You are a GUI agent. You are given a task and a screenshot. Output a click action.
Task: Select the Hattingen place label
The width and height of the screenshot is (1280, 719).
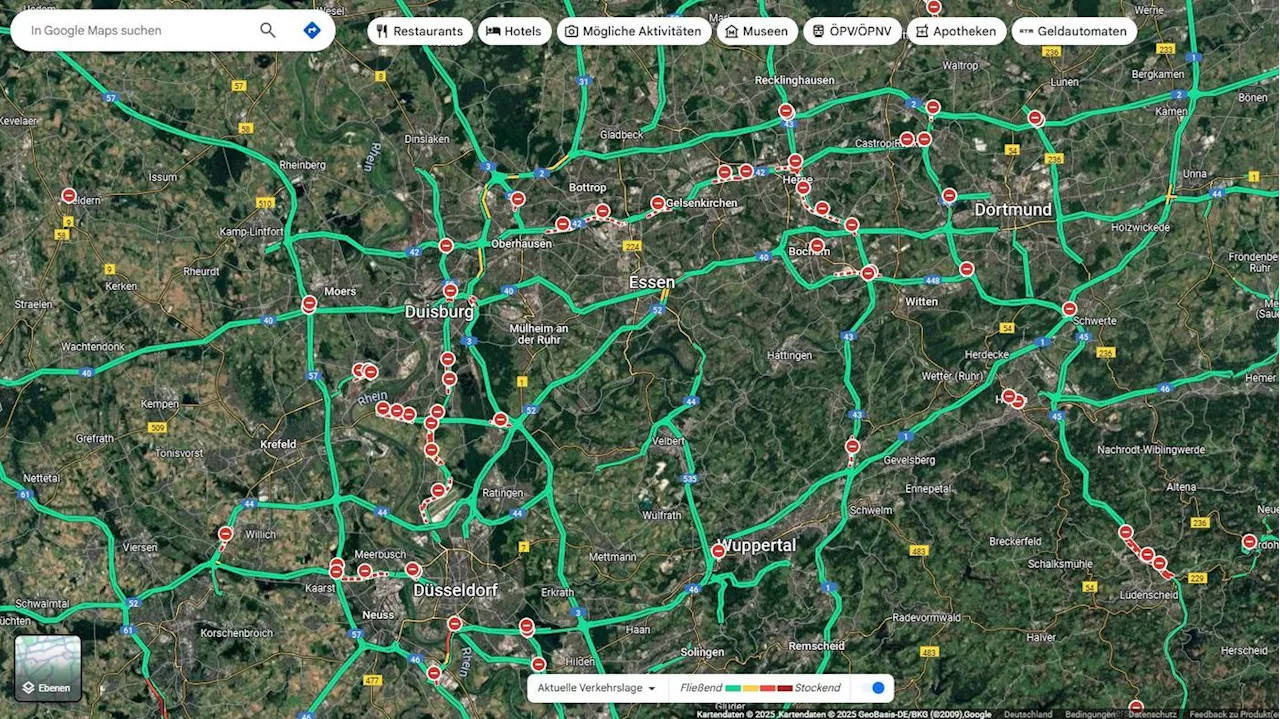pyautogui.click(x=790, y=356)
